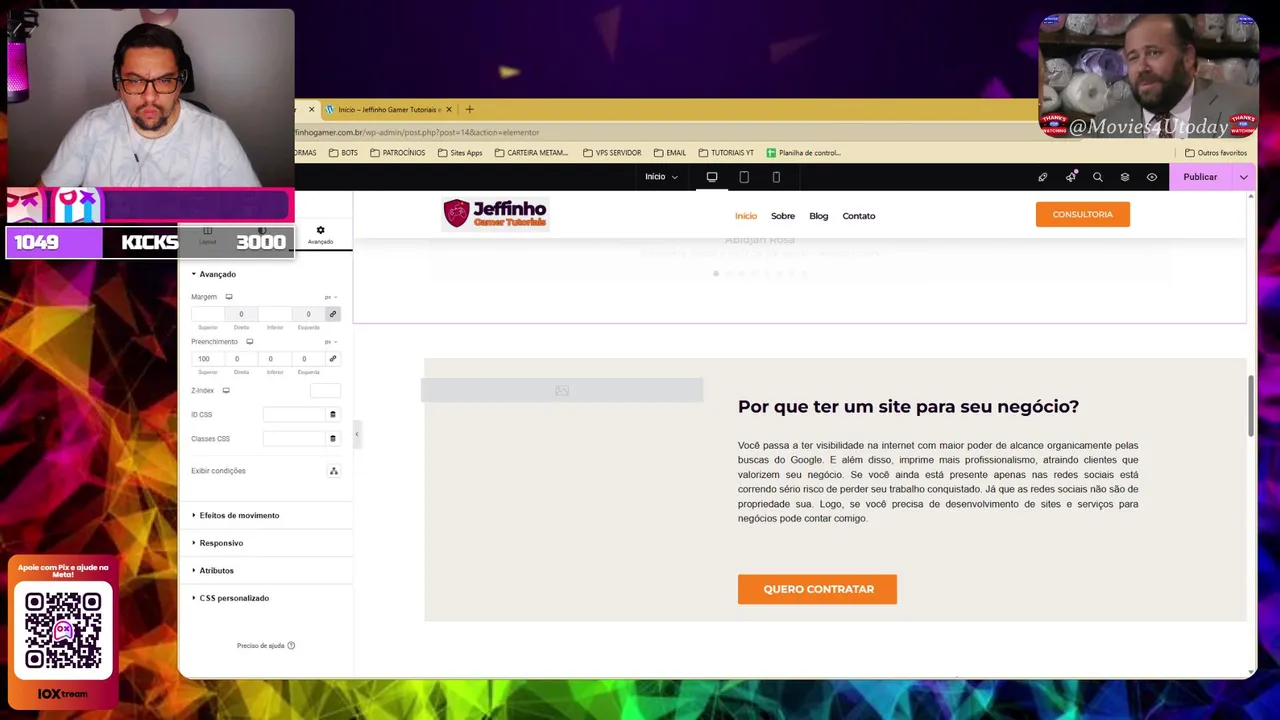Click the CONSULTORIA button

point(1083,214)
